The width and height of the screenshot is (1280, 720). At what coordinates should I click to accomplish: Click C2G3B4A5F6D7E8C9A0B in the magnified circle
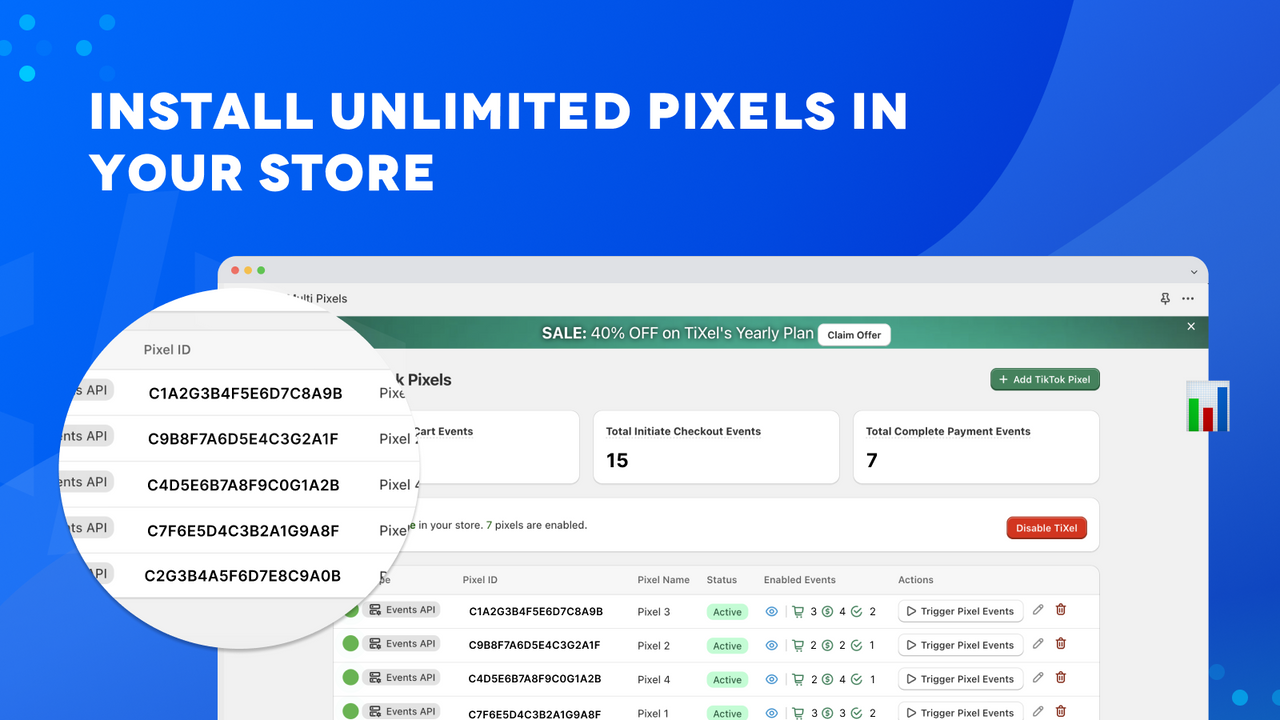(243, 576)
